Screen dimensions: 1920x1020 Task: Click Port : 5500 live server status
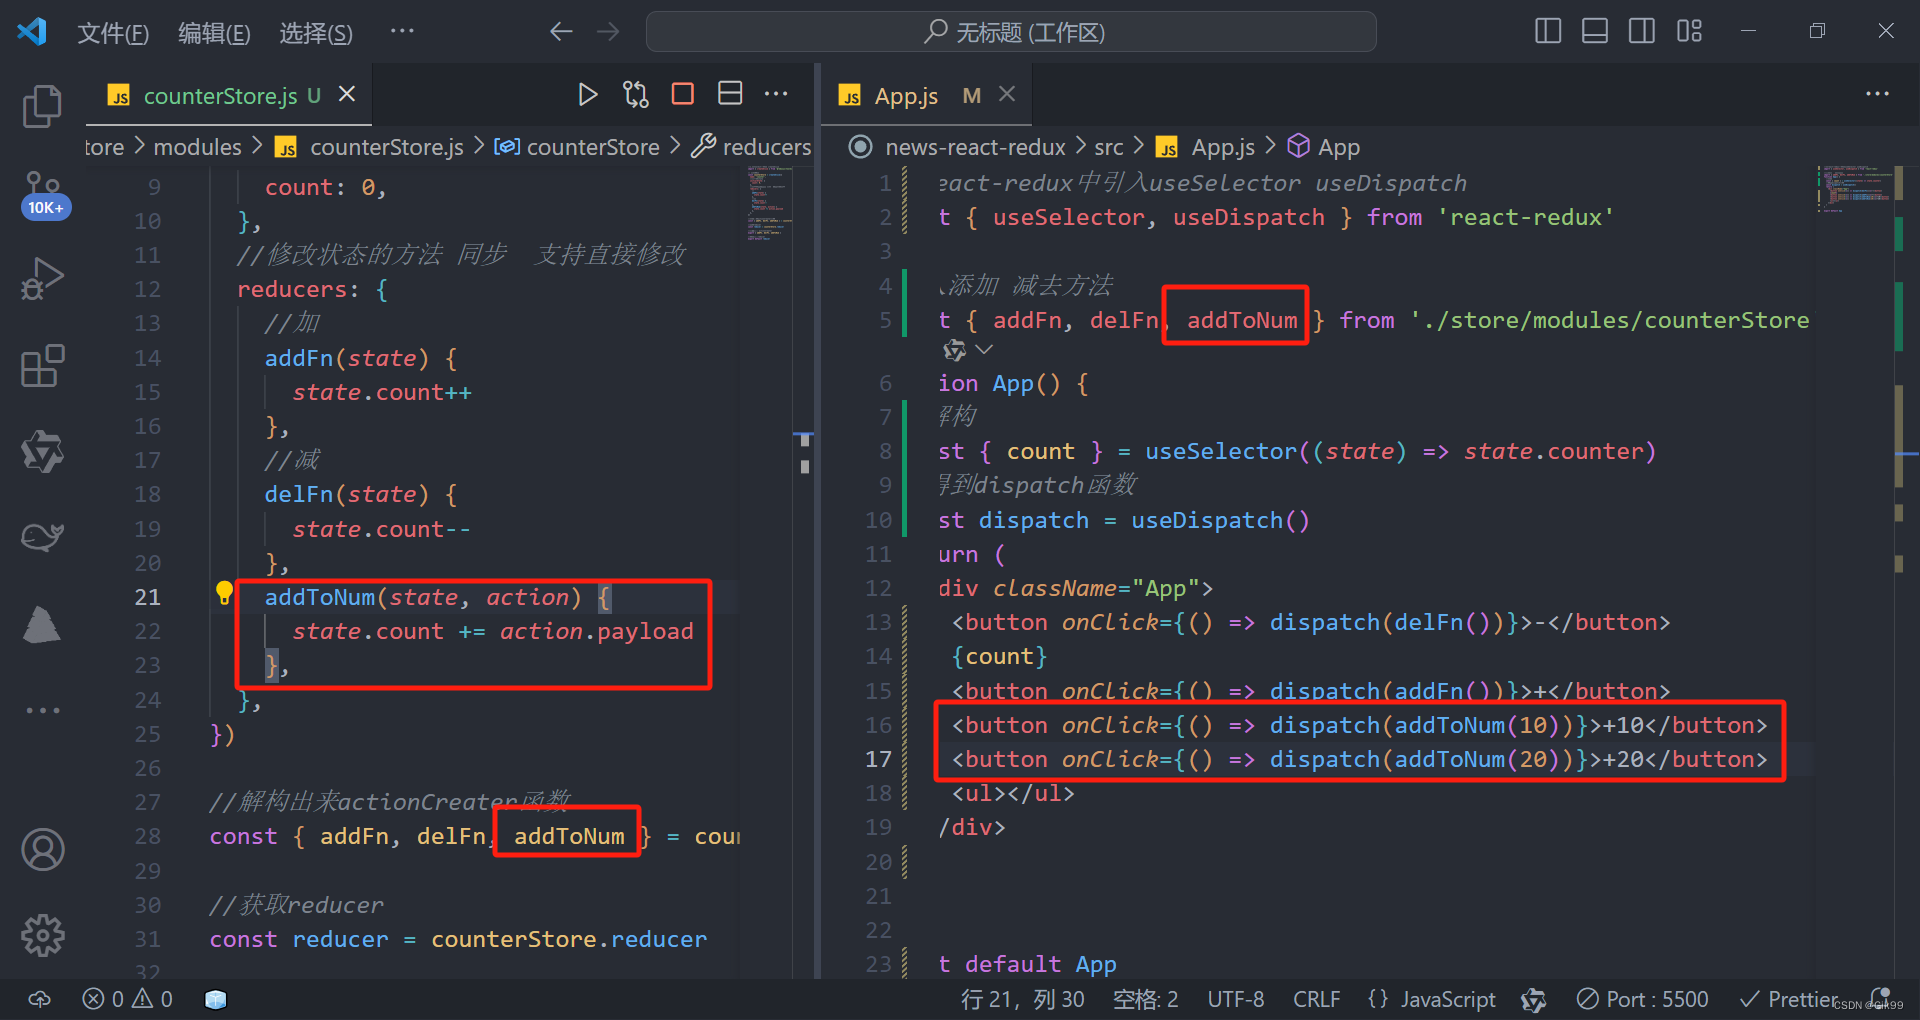tap(1642, 999)
